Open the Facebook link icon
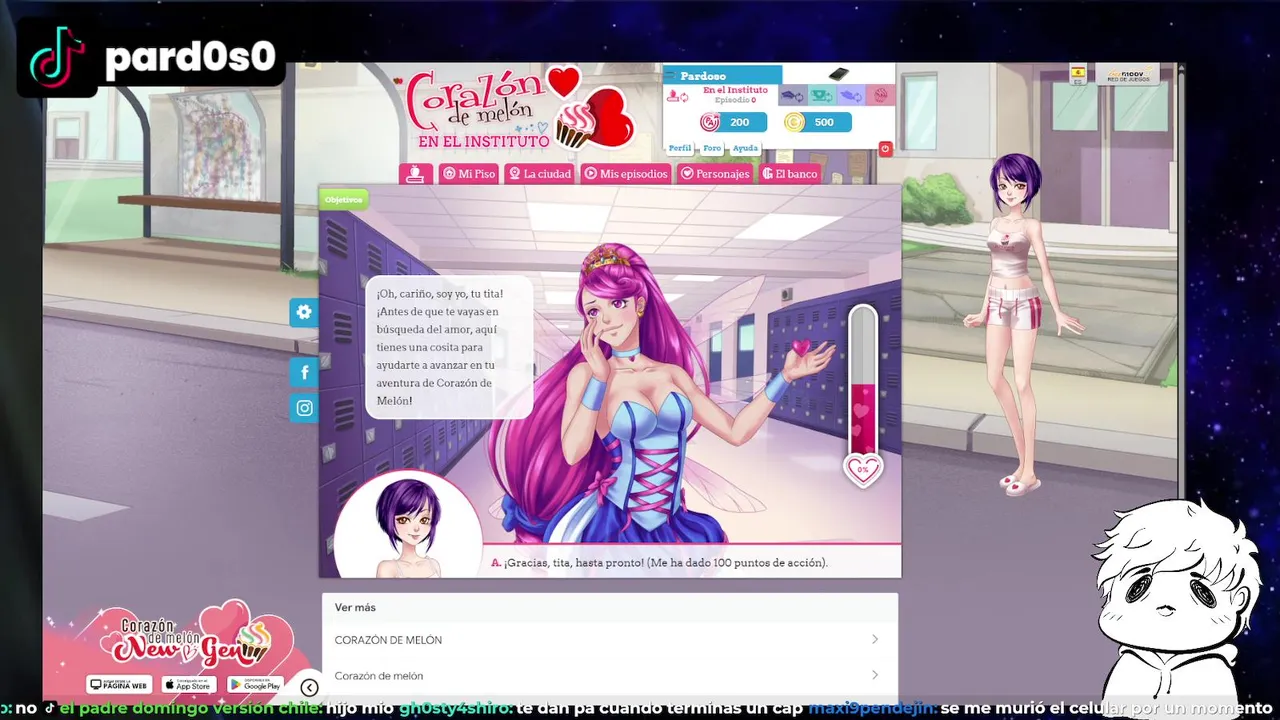1280x720 pixels. tap(304, 373)
